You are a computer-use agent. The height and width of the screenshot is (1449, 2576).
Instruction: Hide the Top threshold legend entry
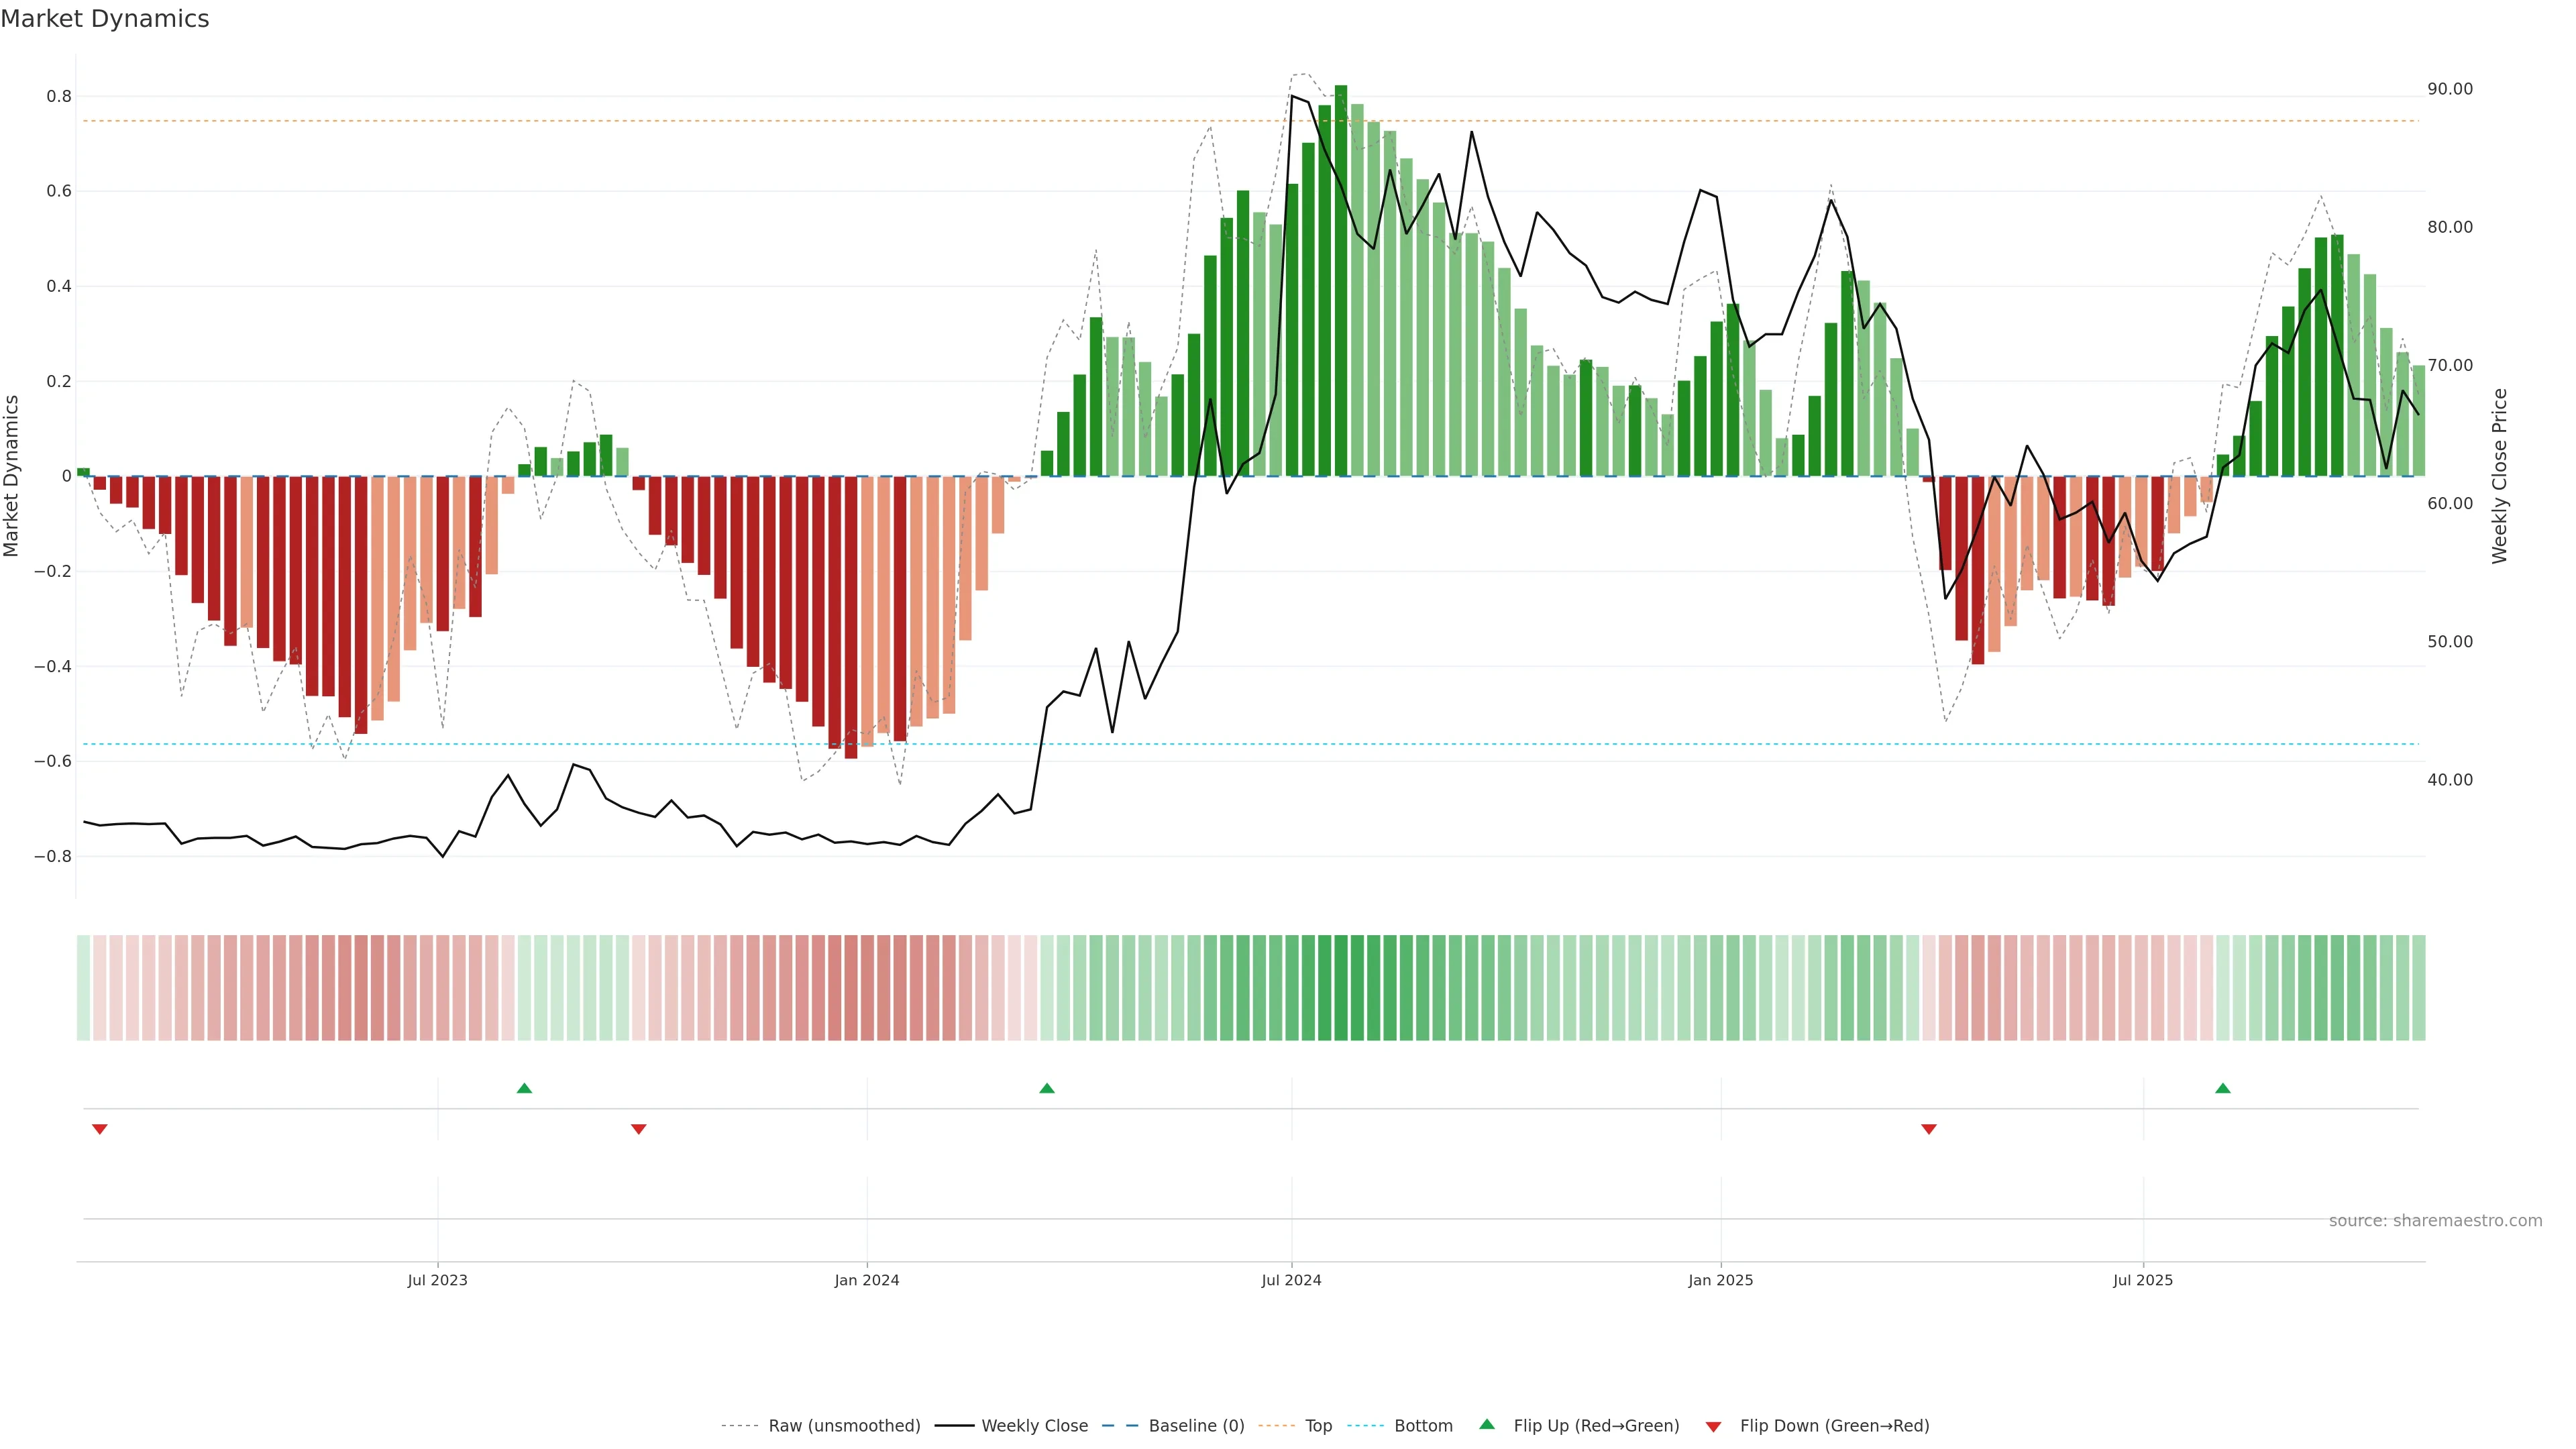click(x=1318, y=1426)
